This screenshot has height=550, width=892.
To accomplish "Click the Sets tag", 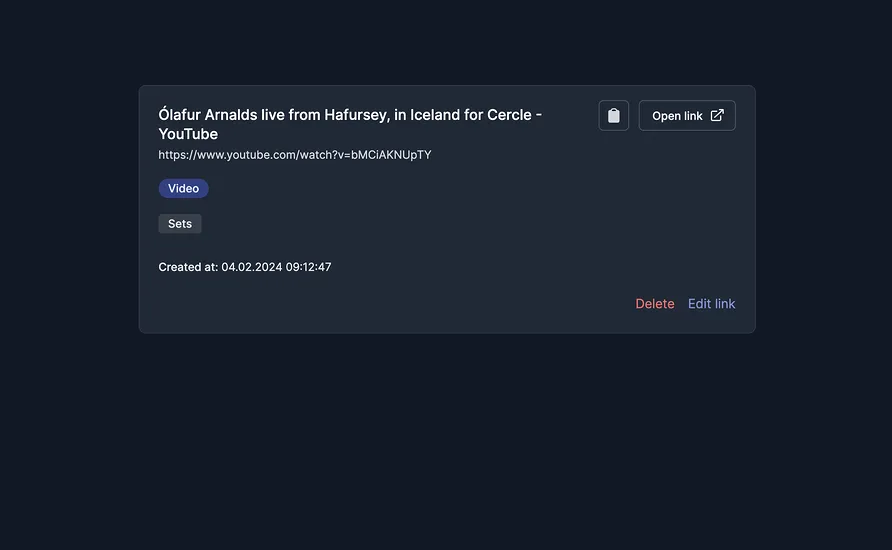I will tap(180, 224).
